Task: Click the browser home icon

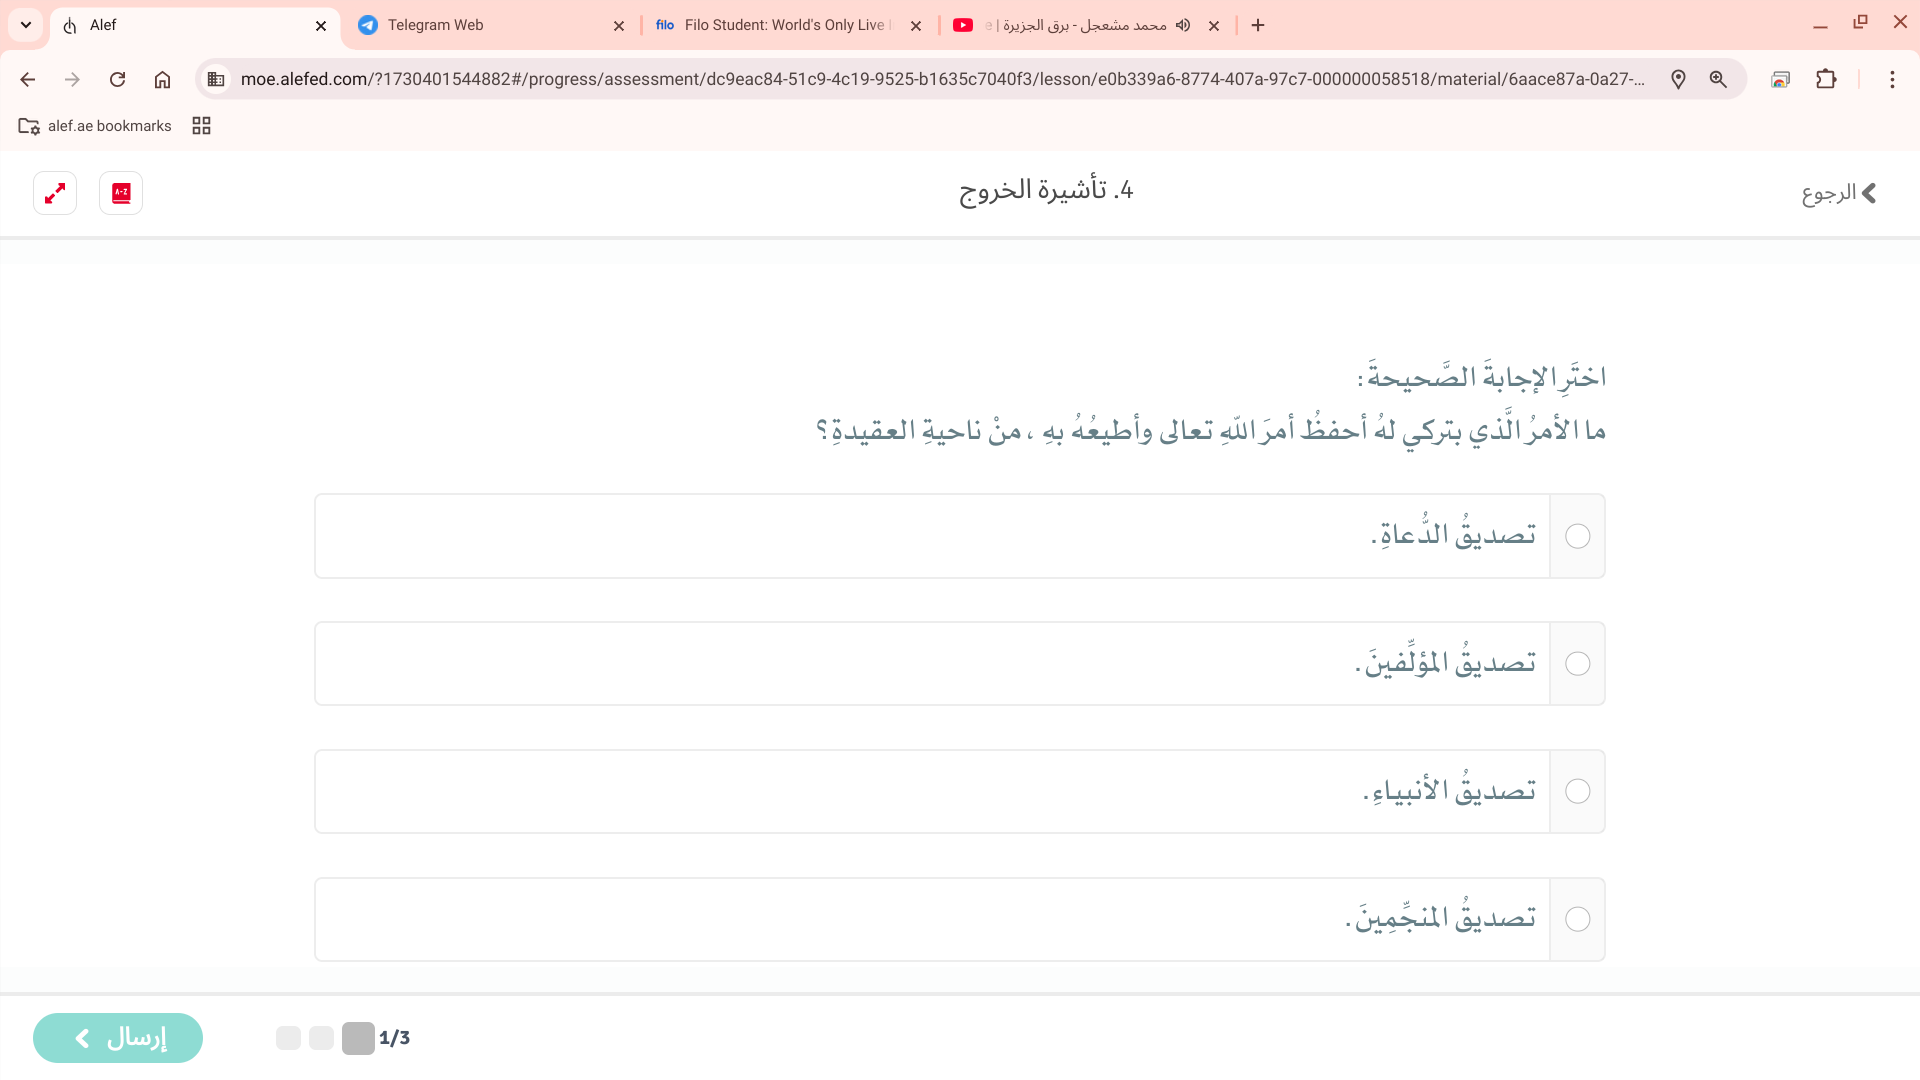Action: click(162, 80)
